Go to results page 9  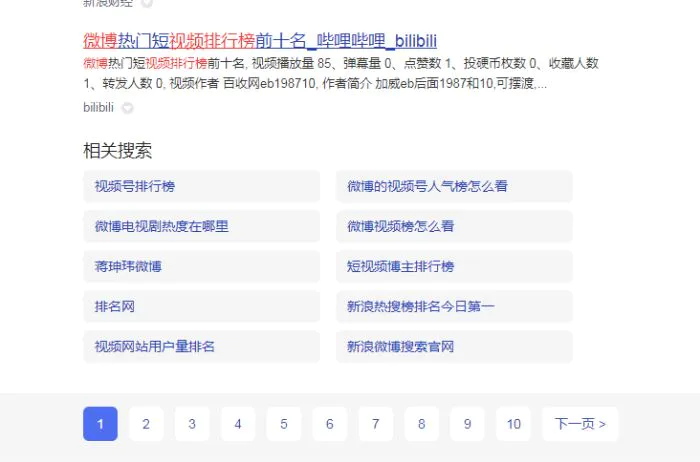coord(467,424)
